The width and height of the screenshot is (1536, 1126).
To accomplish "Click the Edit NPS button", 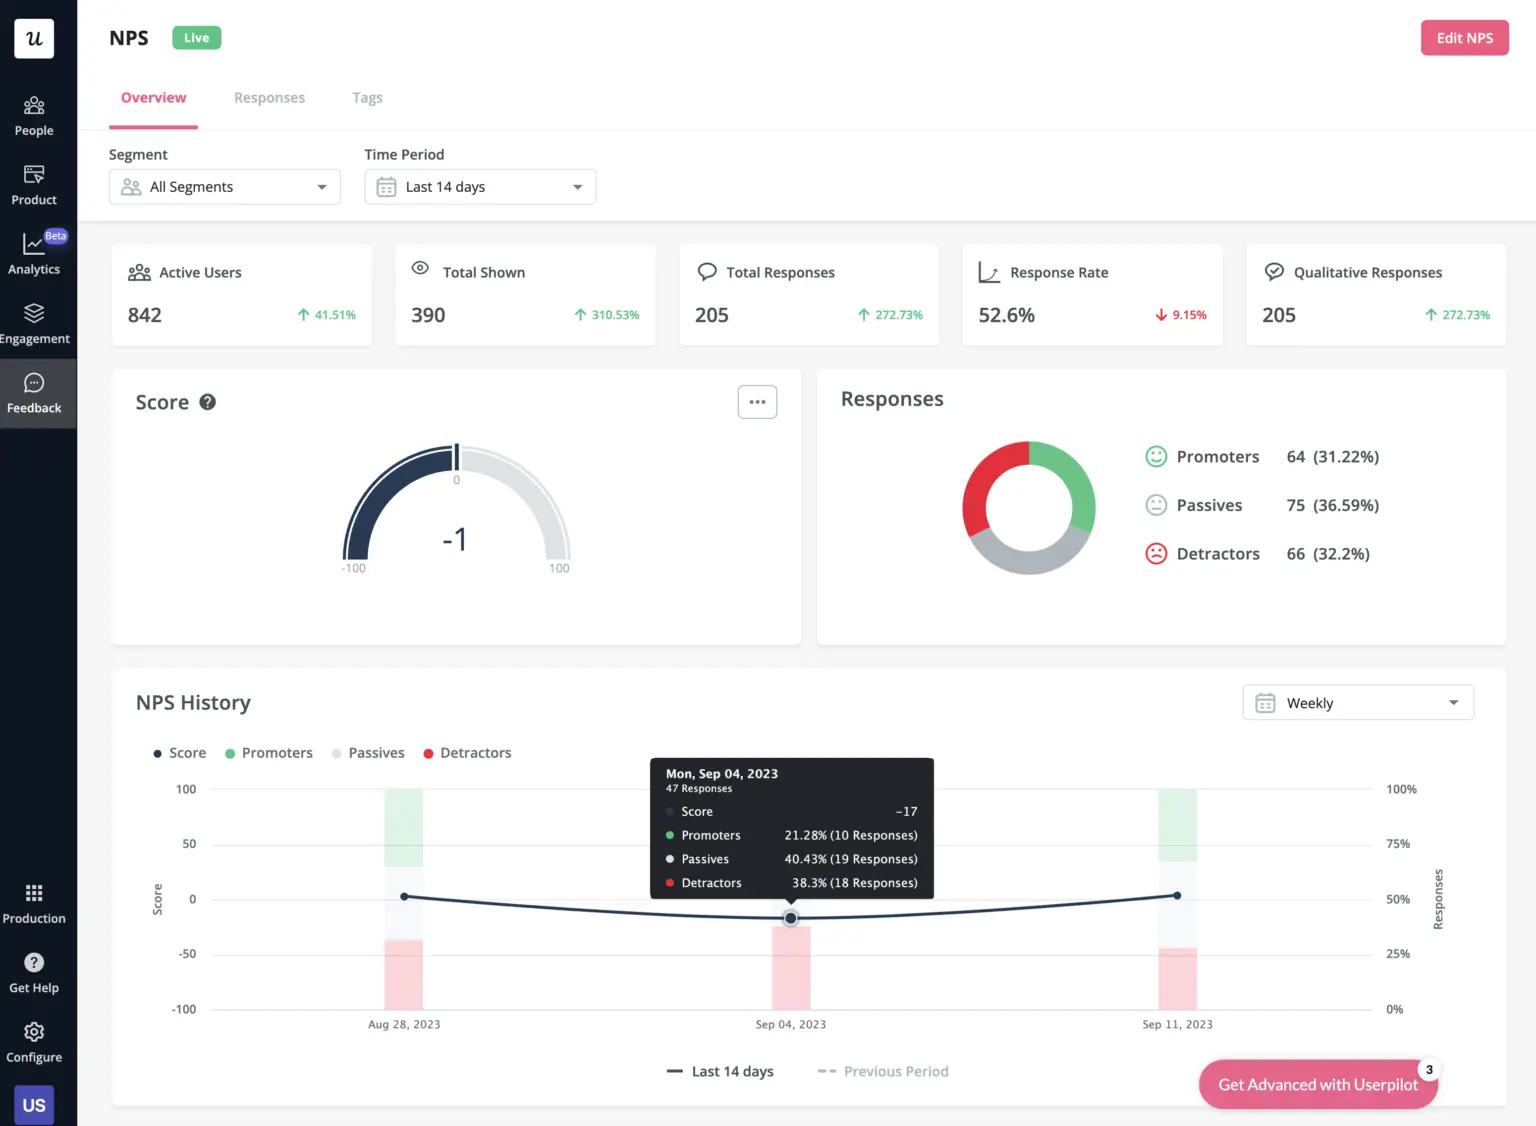I will coord(1464,38).
